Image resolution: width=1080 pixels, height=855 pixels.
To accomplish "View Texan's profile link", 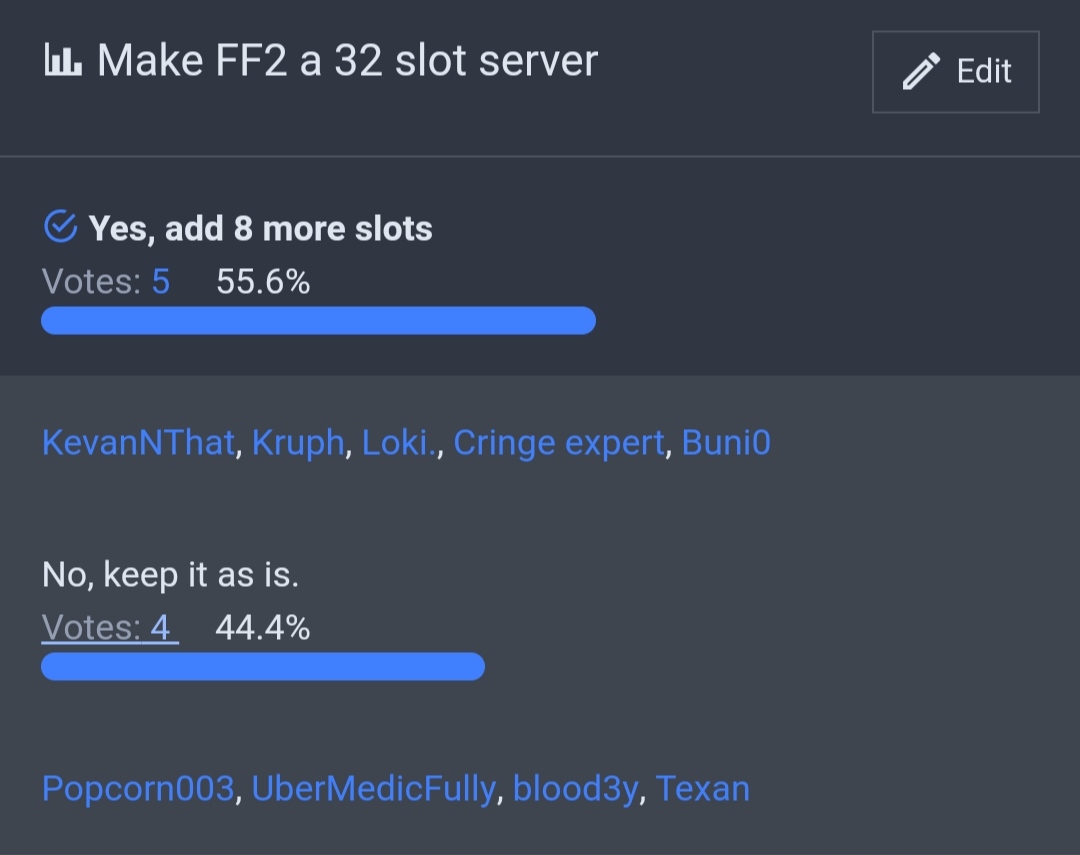I will 703,789.
